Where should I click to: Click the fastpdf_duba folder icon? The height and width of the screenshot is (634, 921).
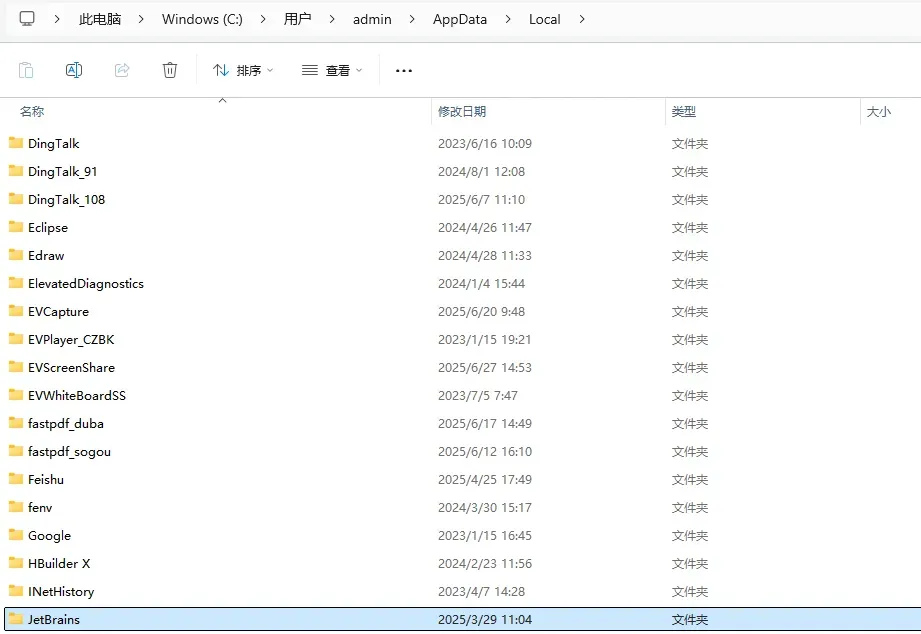point(16,423)
